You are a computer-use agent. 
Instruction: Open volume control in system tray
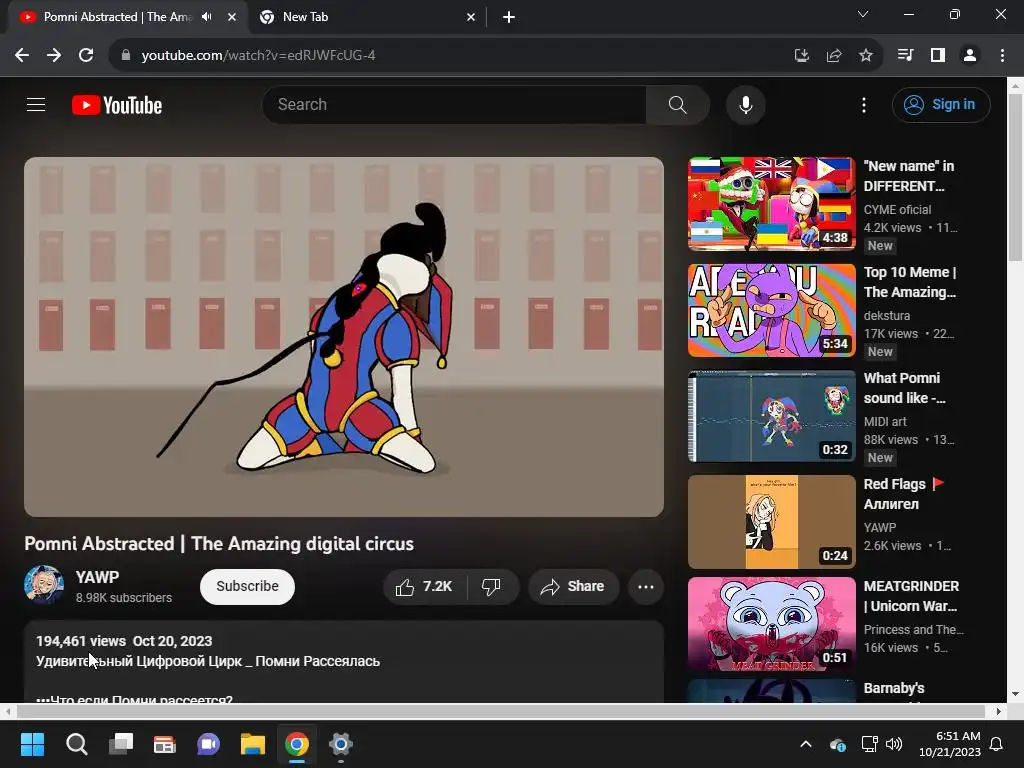pos(893,744)
